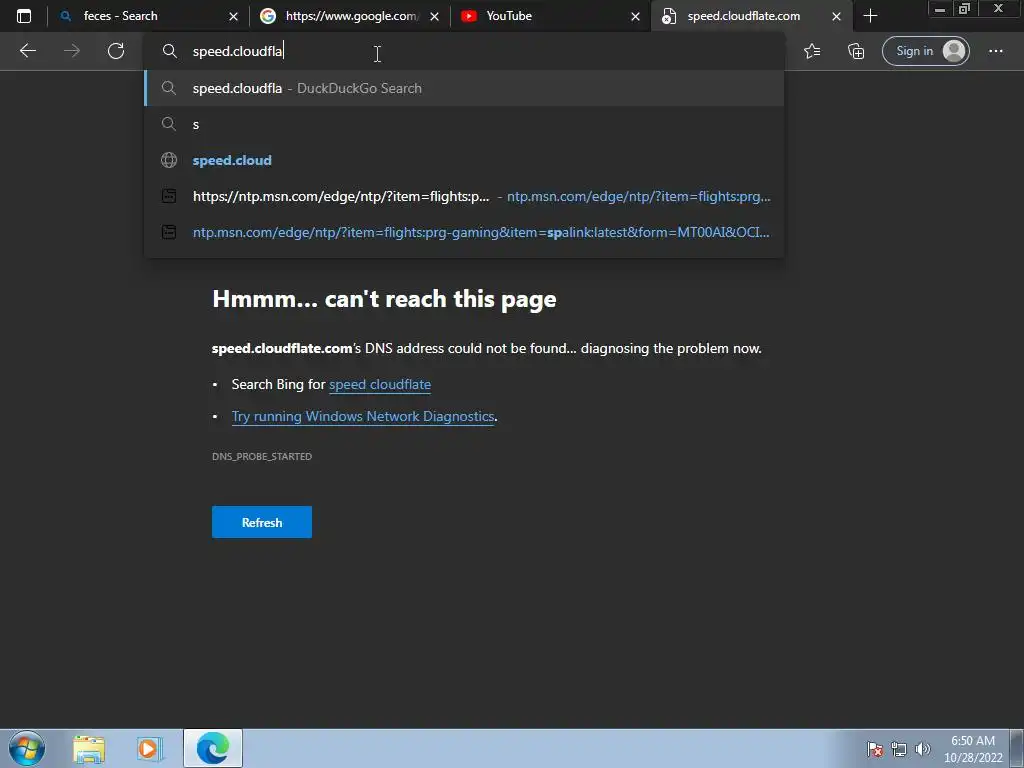Viewport: 1024px width, 768px height.
Task: Open the Favorites star icon
Action: [x=812, y=51]
